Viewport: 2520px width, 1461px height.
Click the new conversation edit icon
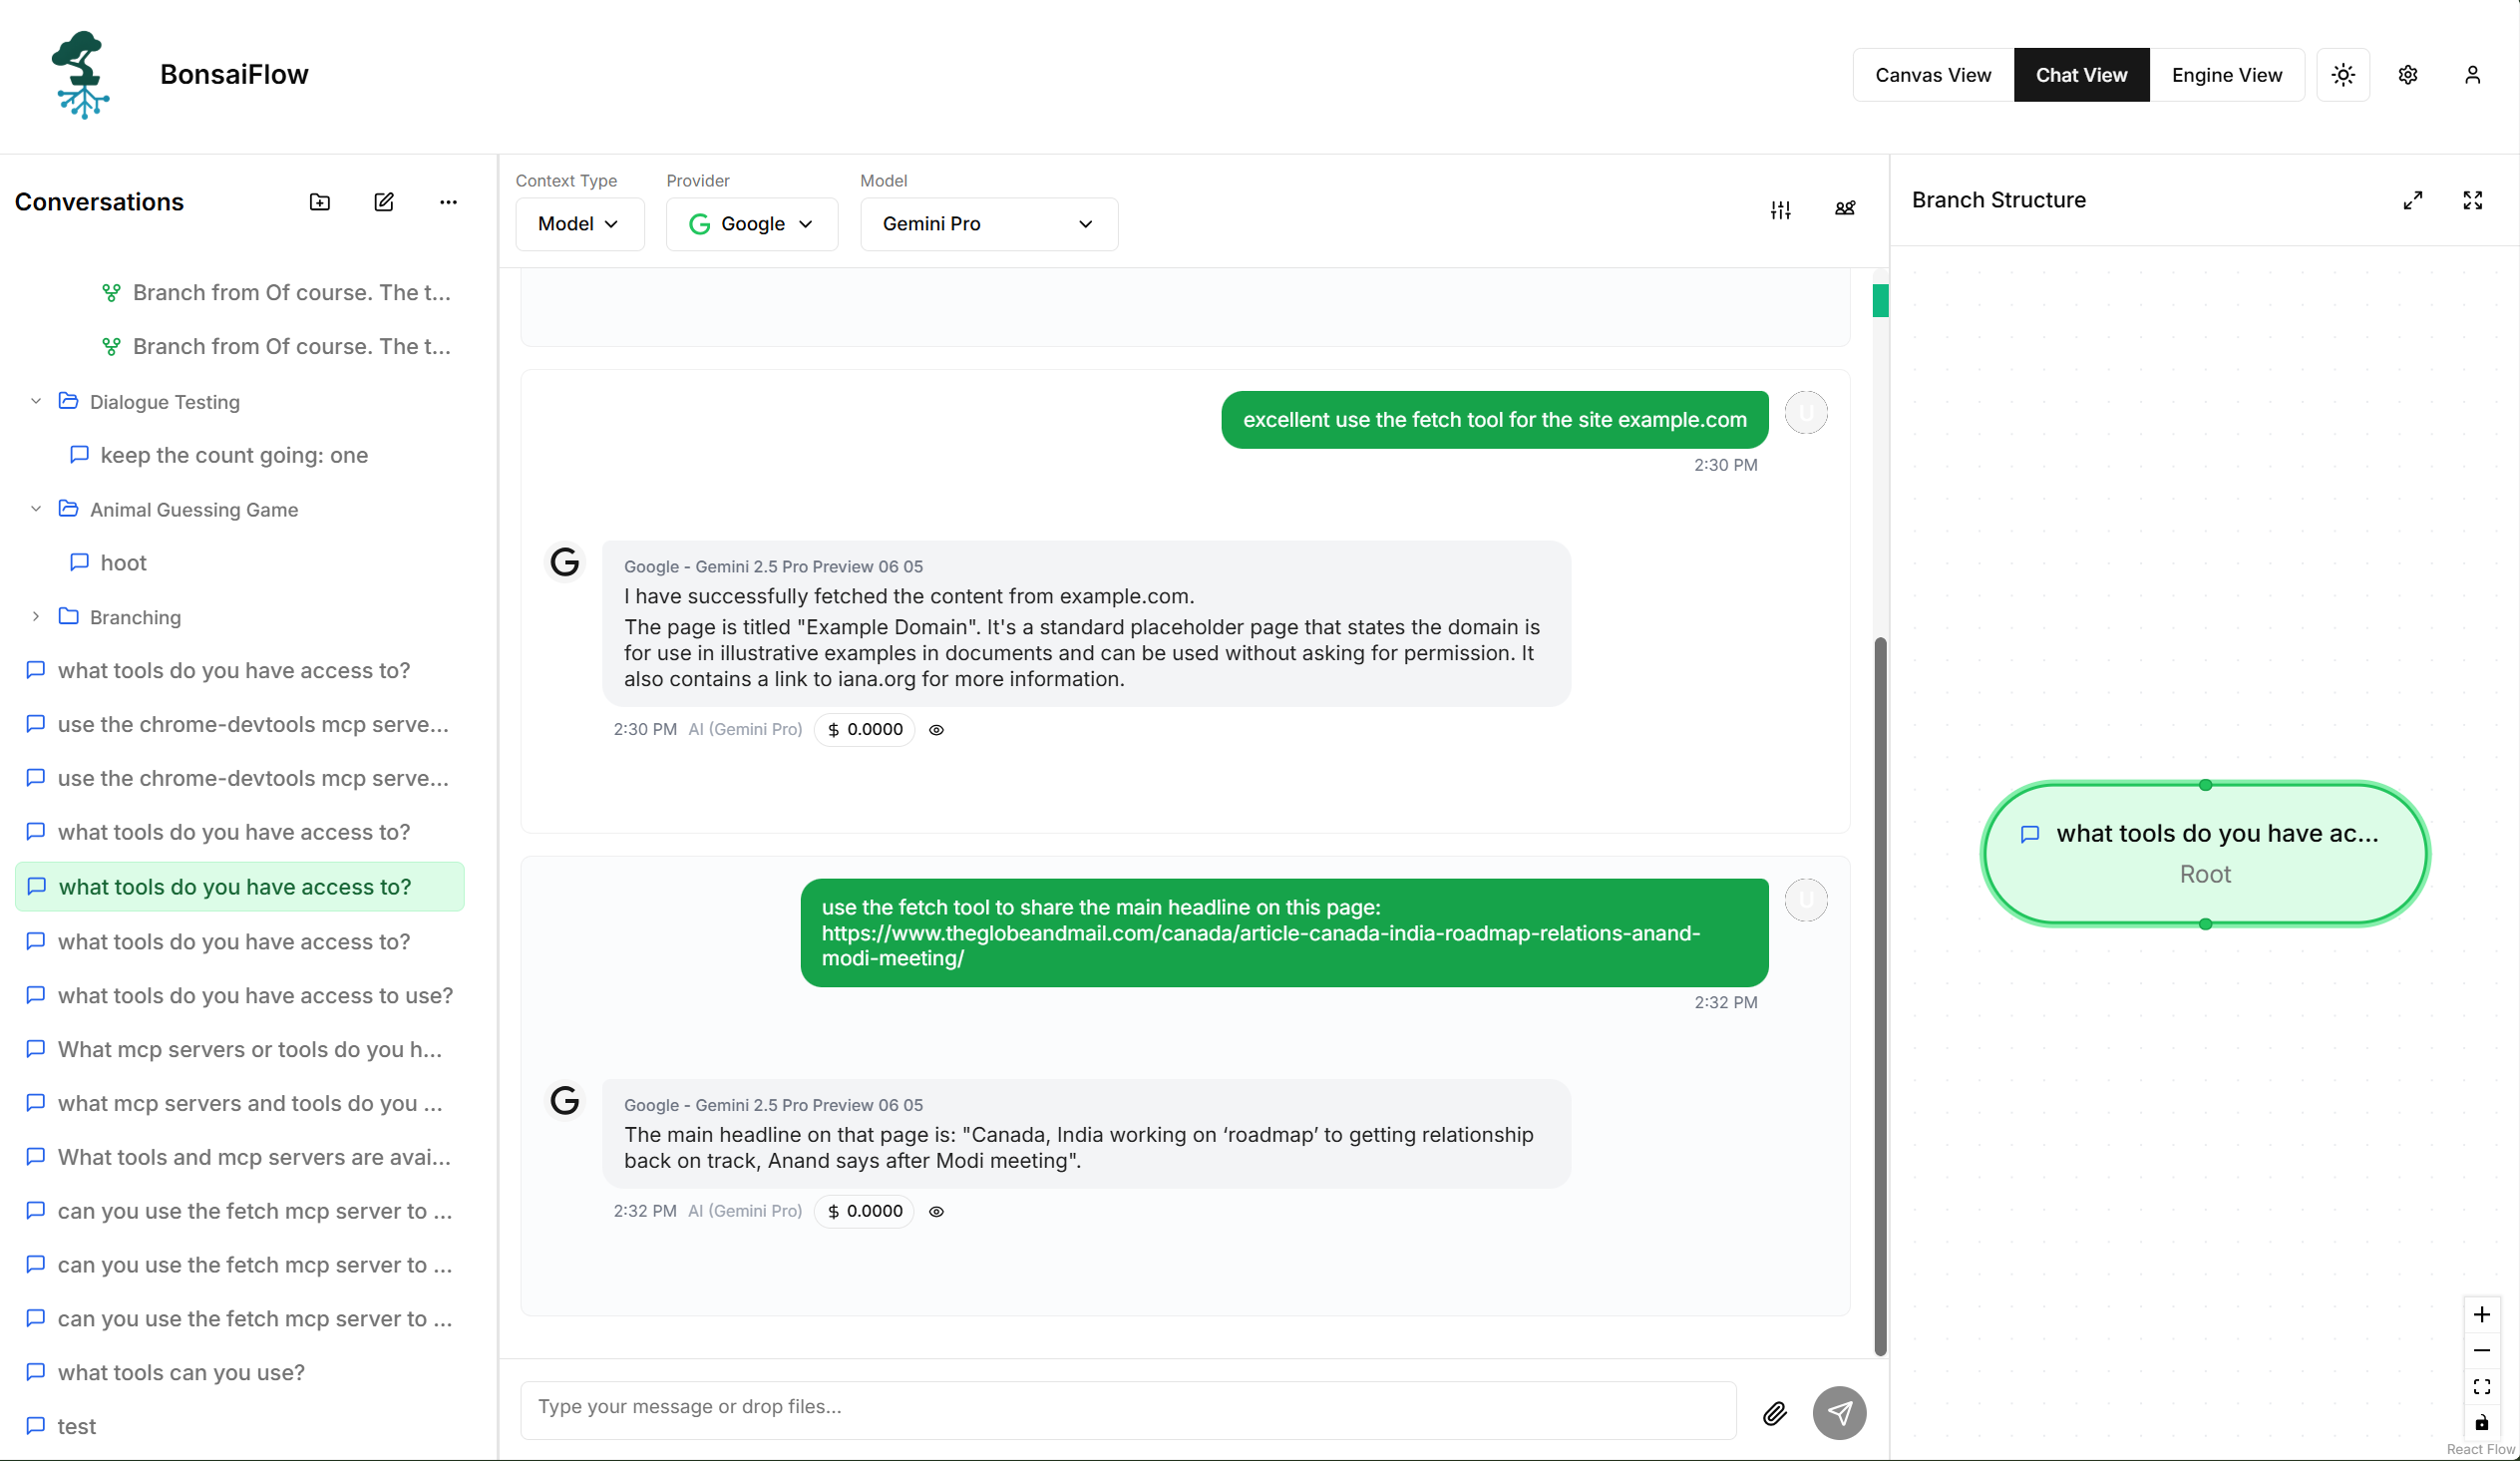click(x=384, y=202)
